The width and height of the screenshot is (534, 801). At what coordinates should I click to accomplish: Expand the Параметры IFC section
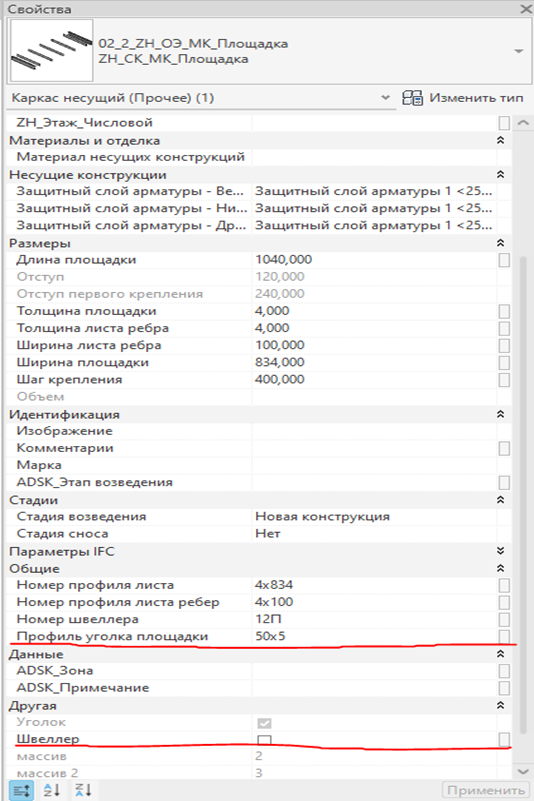pos(501,551)
